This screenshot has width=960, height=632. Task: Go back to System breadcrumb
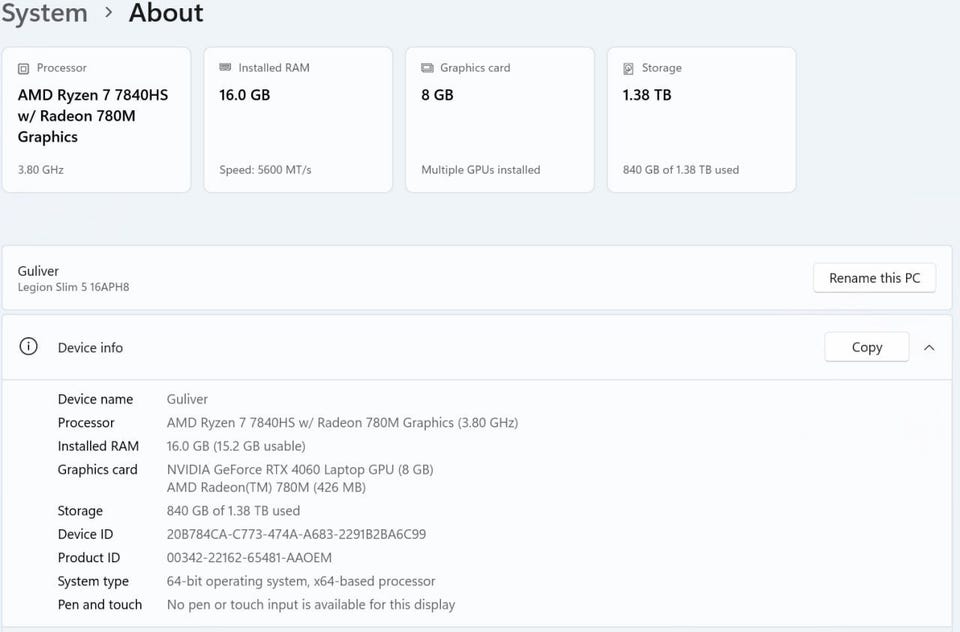tap(44, 13)
